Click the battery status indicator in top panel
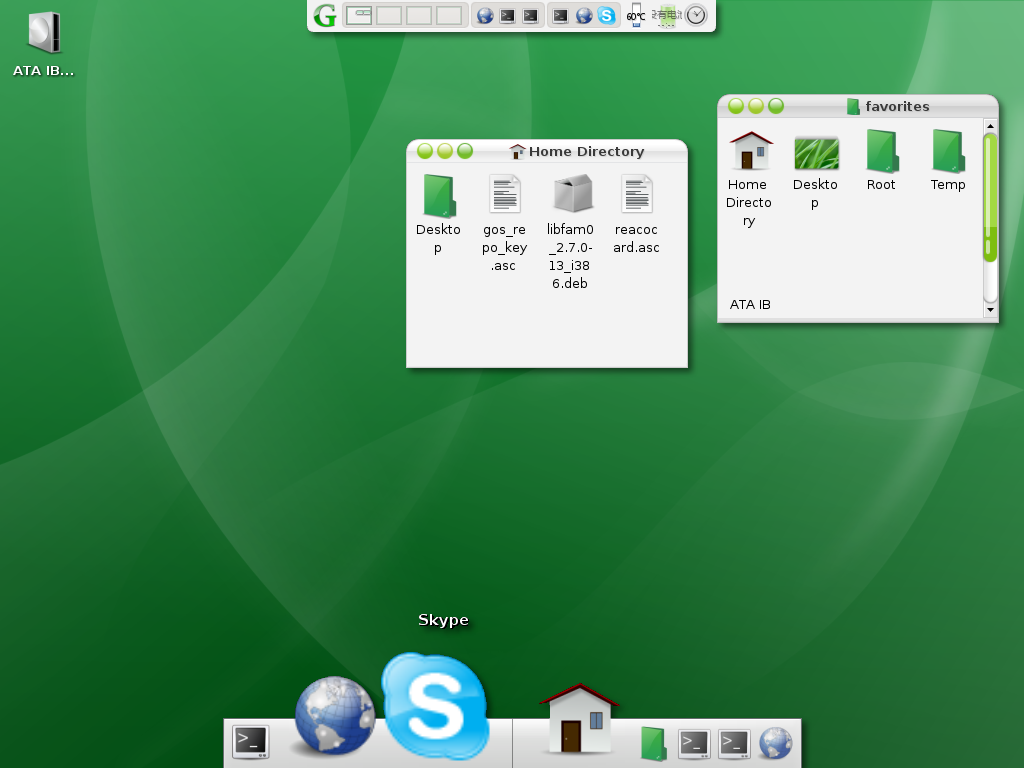 [667, 16]
